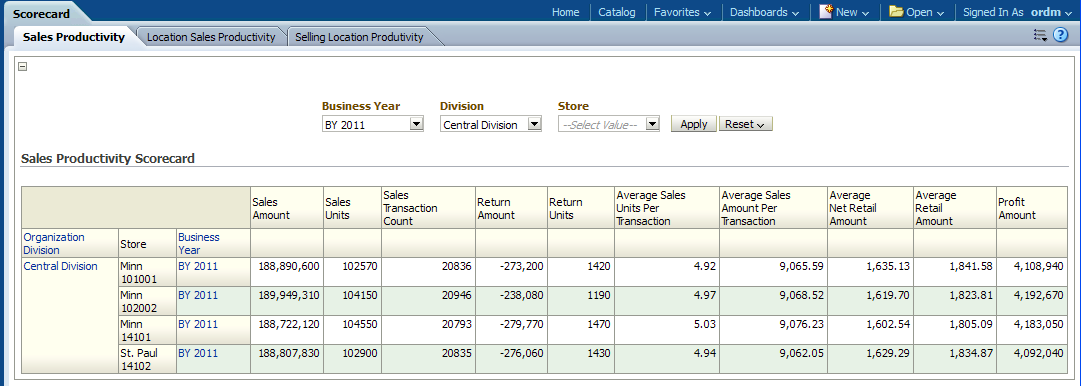Select store cell St. Paul 14102
1081x386 pixels.
[x=148, y=359]
